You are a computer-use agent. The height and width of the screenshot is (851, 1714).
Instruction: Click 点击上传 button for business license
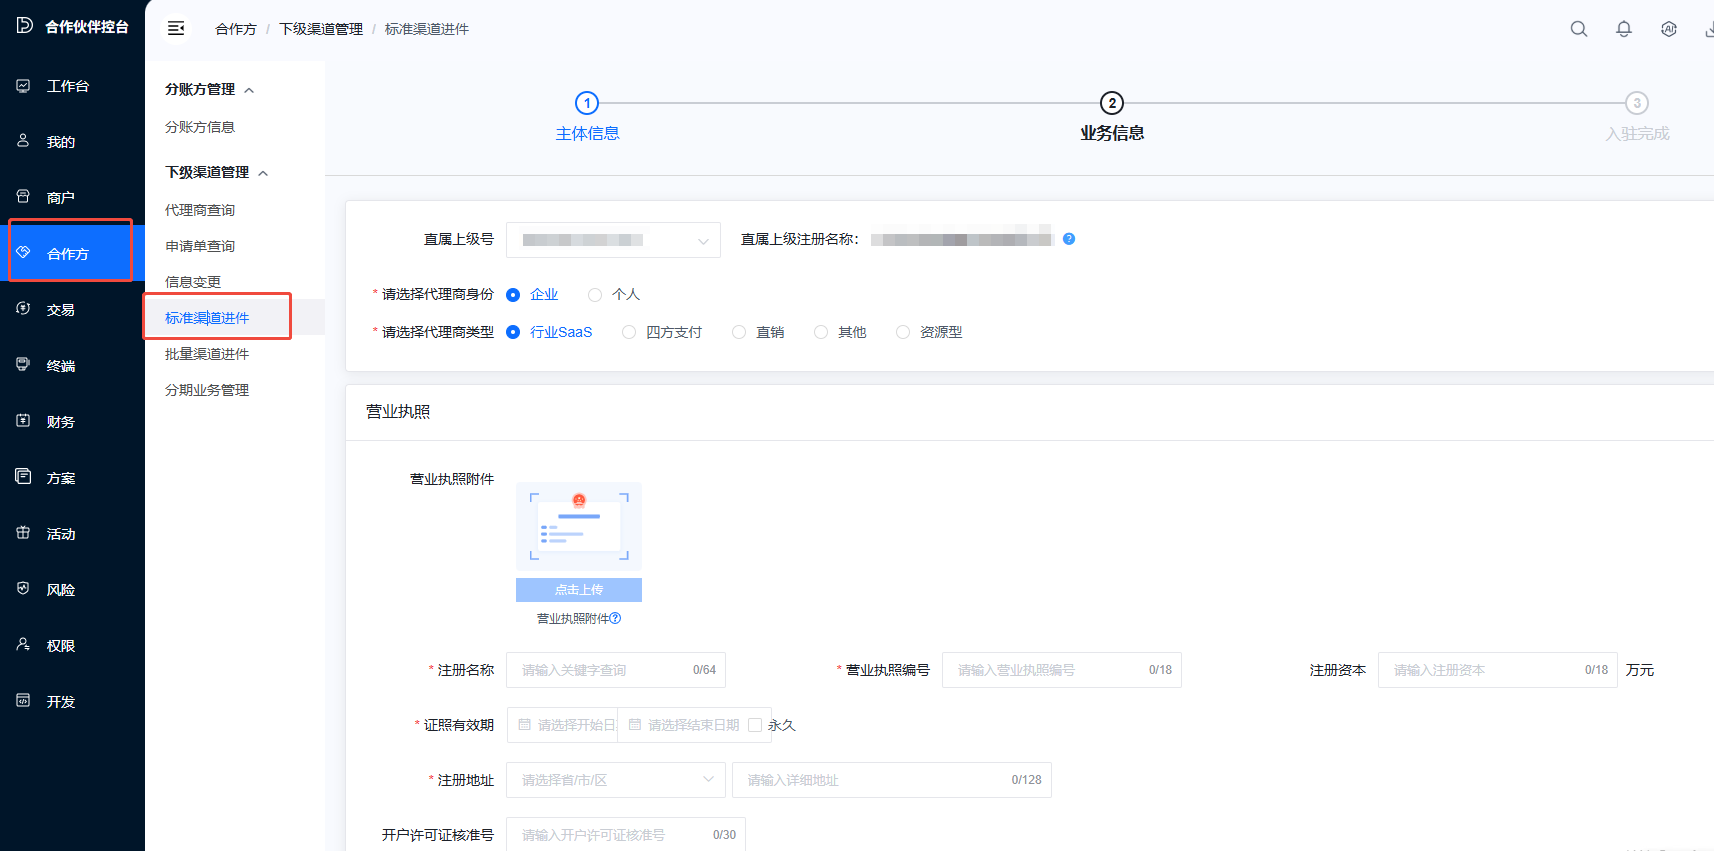tap(578, 590)
